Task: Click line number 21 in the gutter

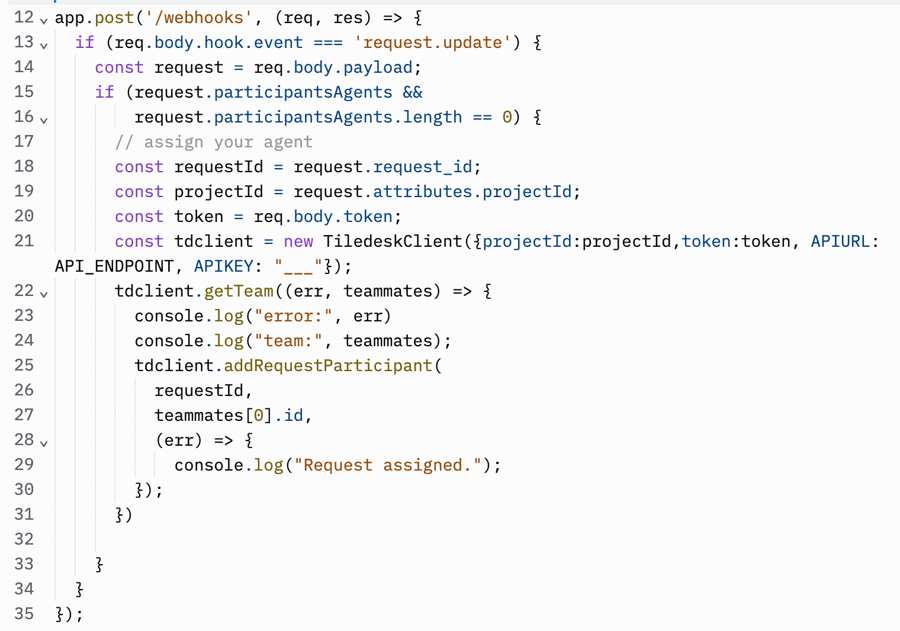Action: (x=23, y=241)
